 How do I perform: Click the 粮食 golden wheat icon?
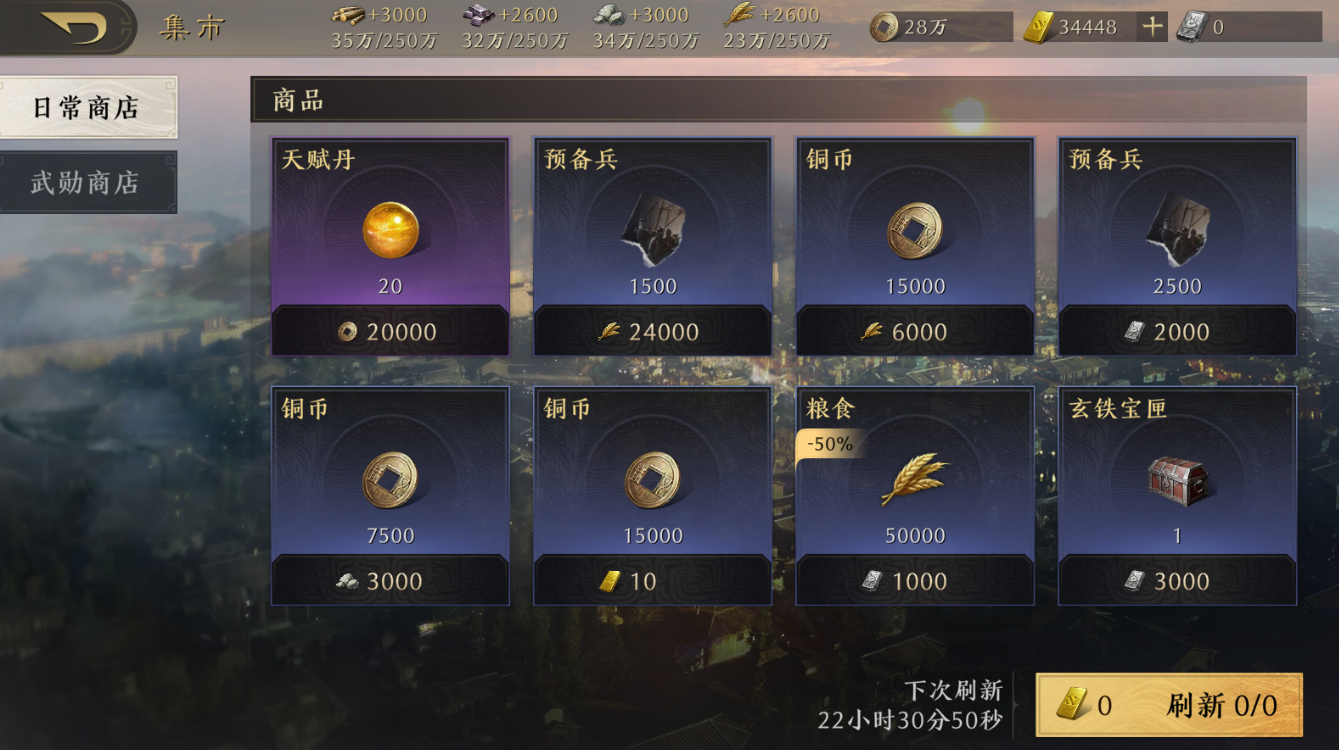point(915,479)
